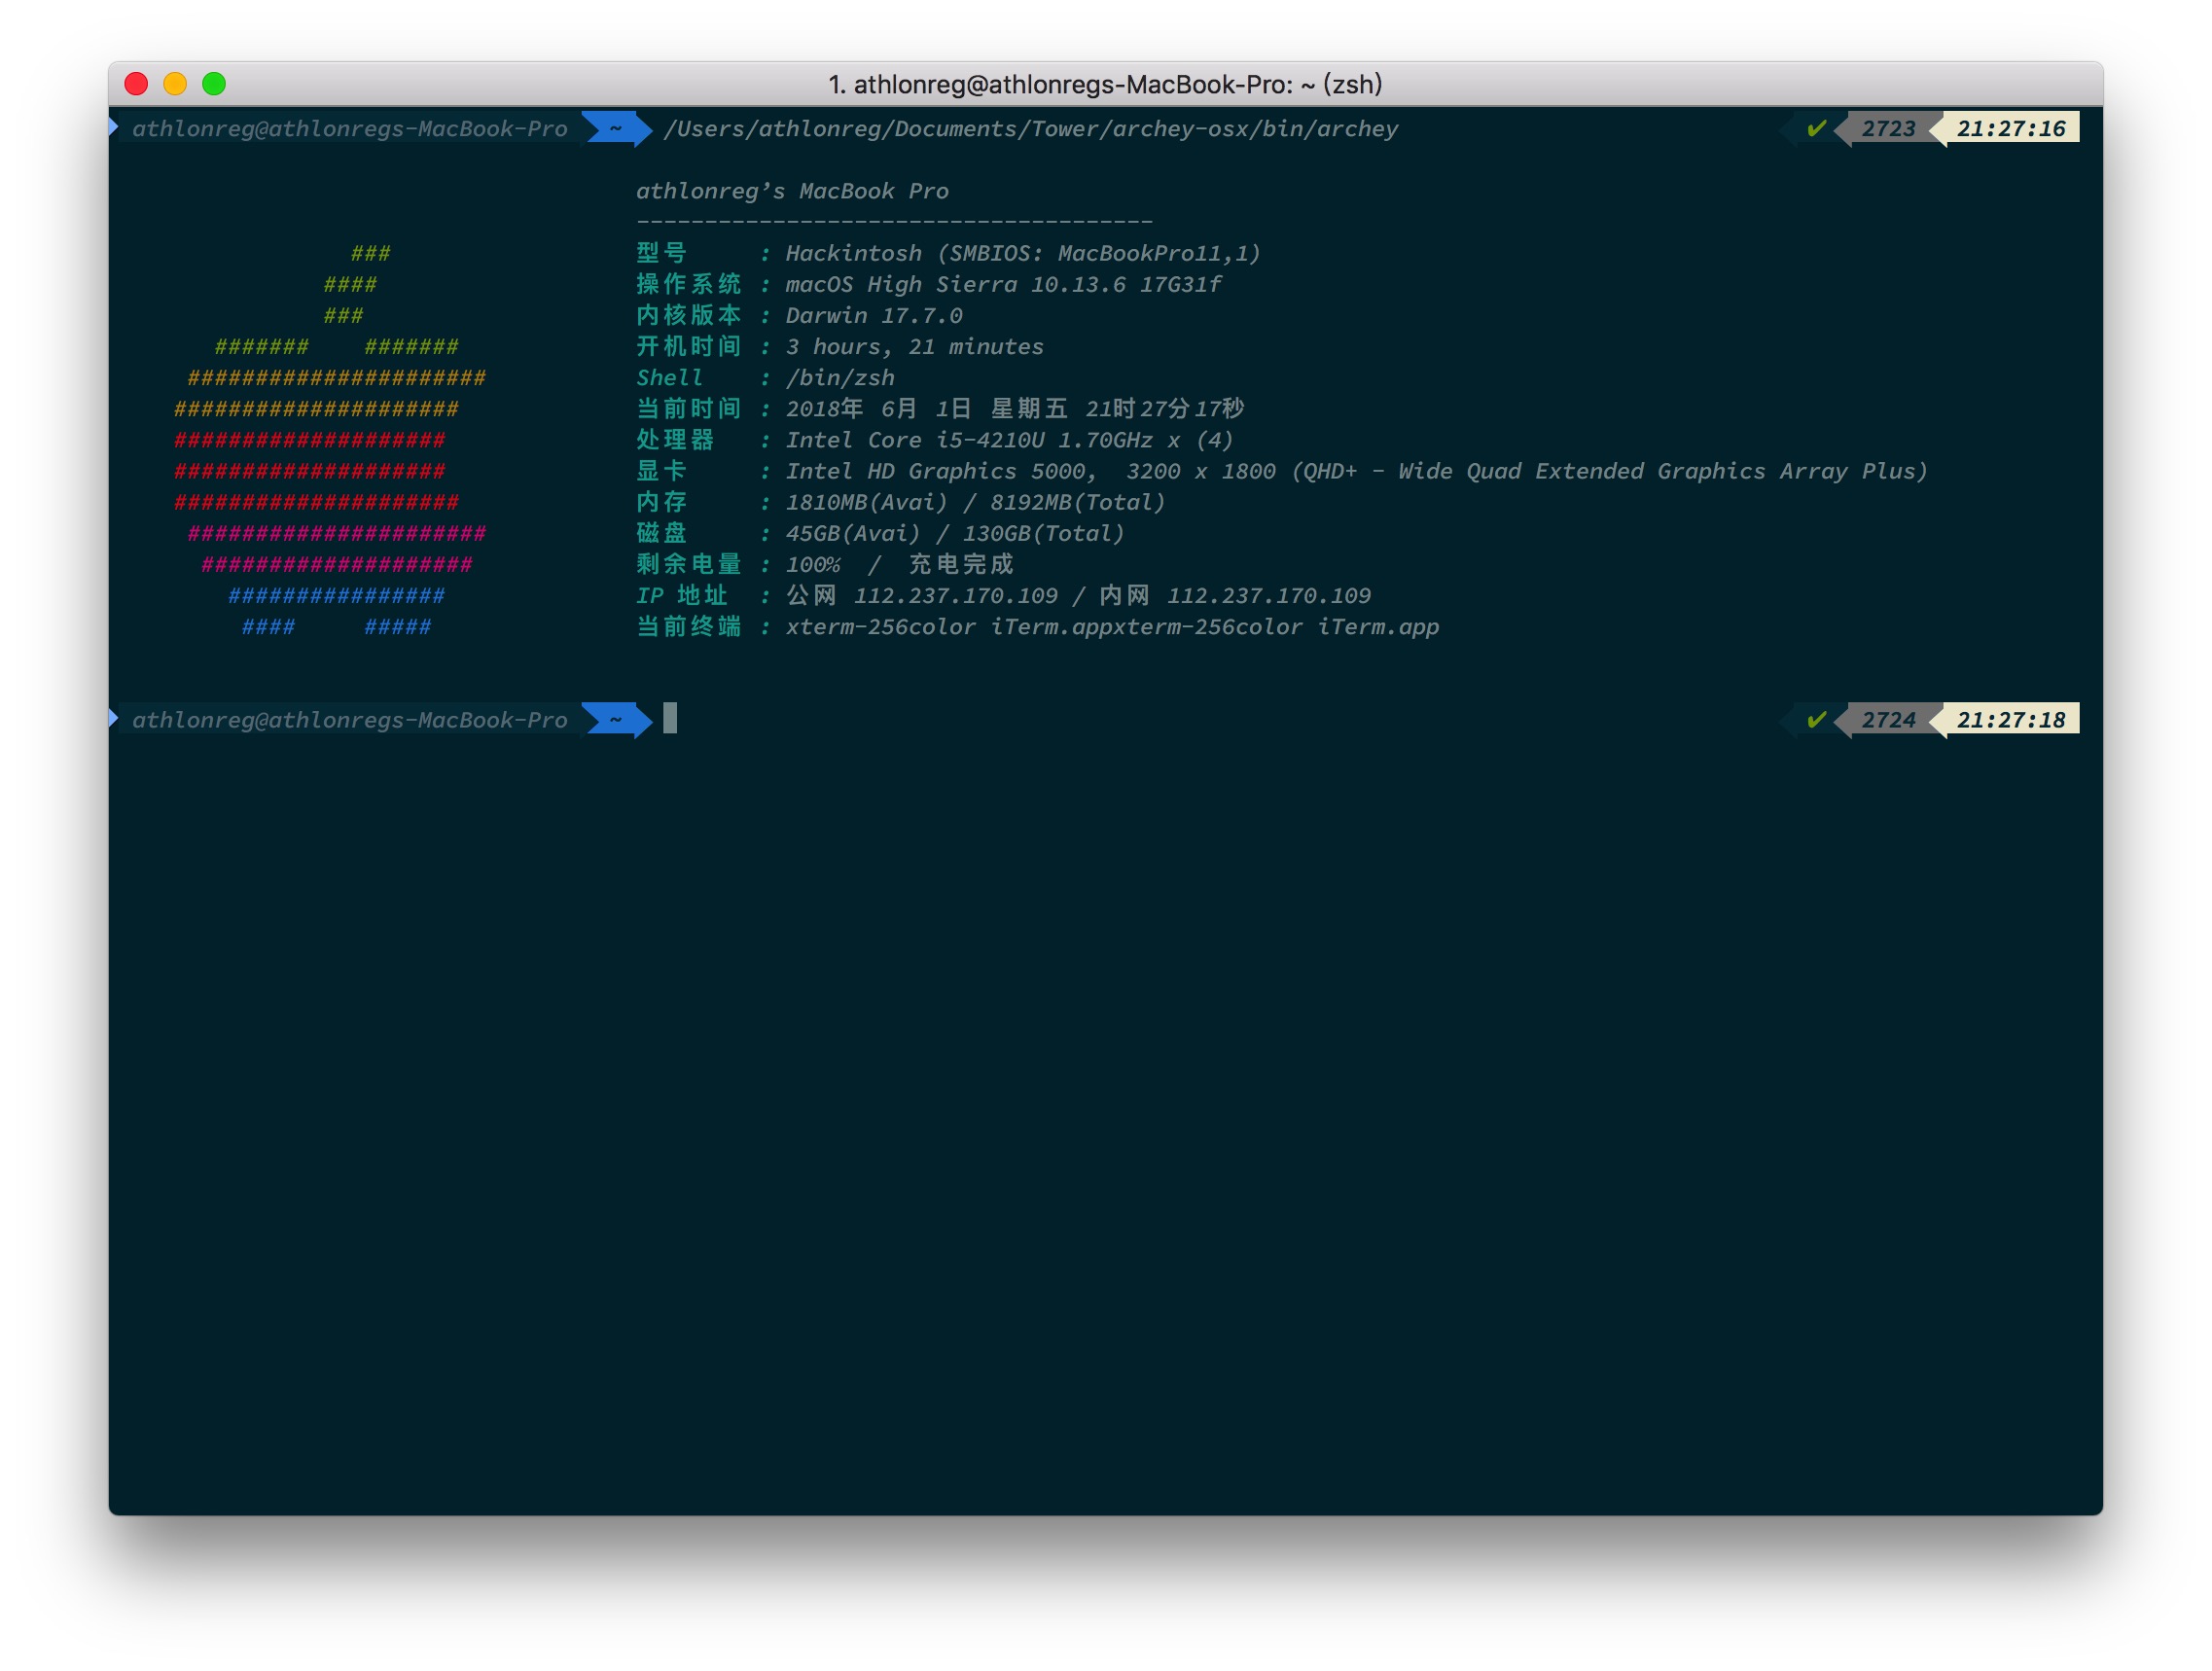2212x1671 pixels.
Task: Click the disk 45GB(Avai) / 130GB(Total) value
Action: (x=955, y=533)
